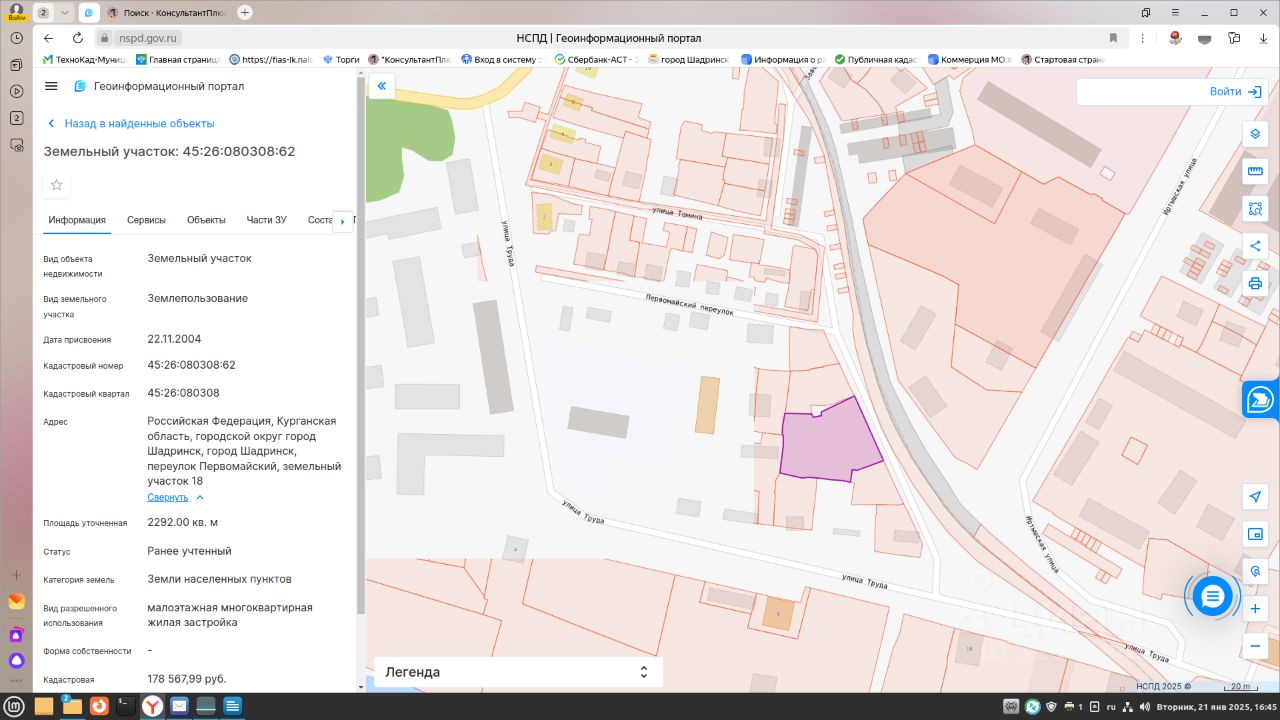
Task: Open the hamburger menu of the portal
Action: tap(52, 86)
